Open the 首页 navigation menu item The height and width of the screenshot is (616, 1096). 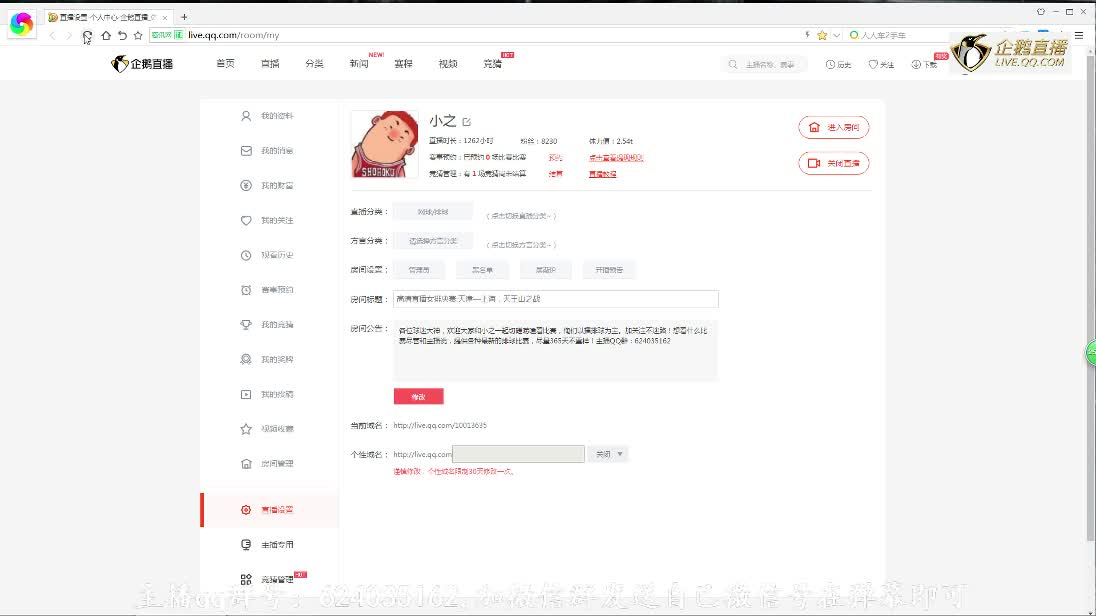click(x=225, y=64)
